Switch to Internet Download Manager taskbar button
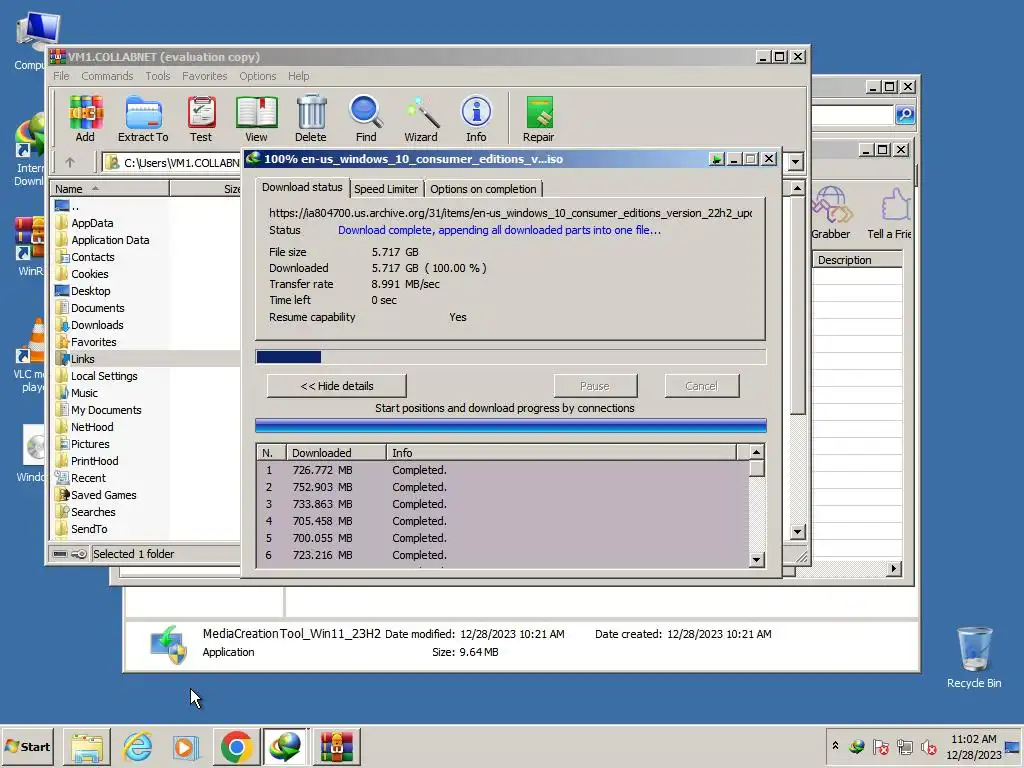Screen dimensions: 1024x768 [x=285, y=746]
